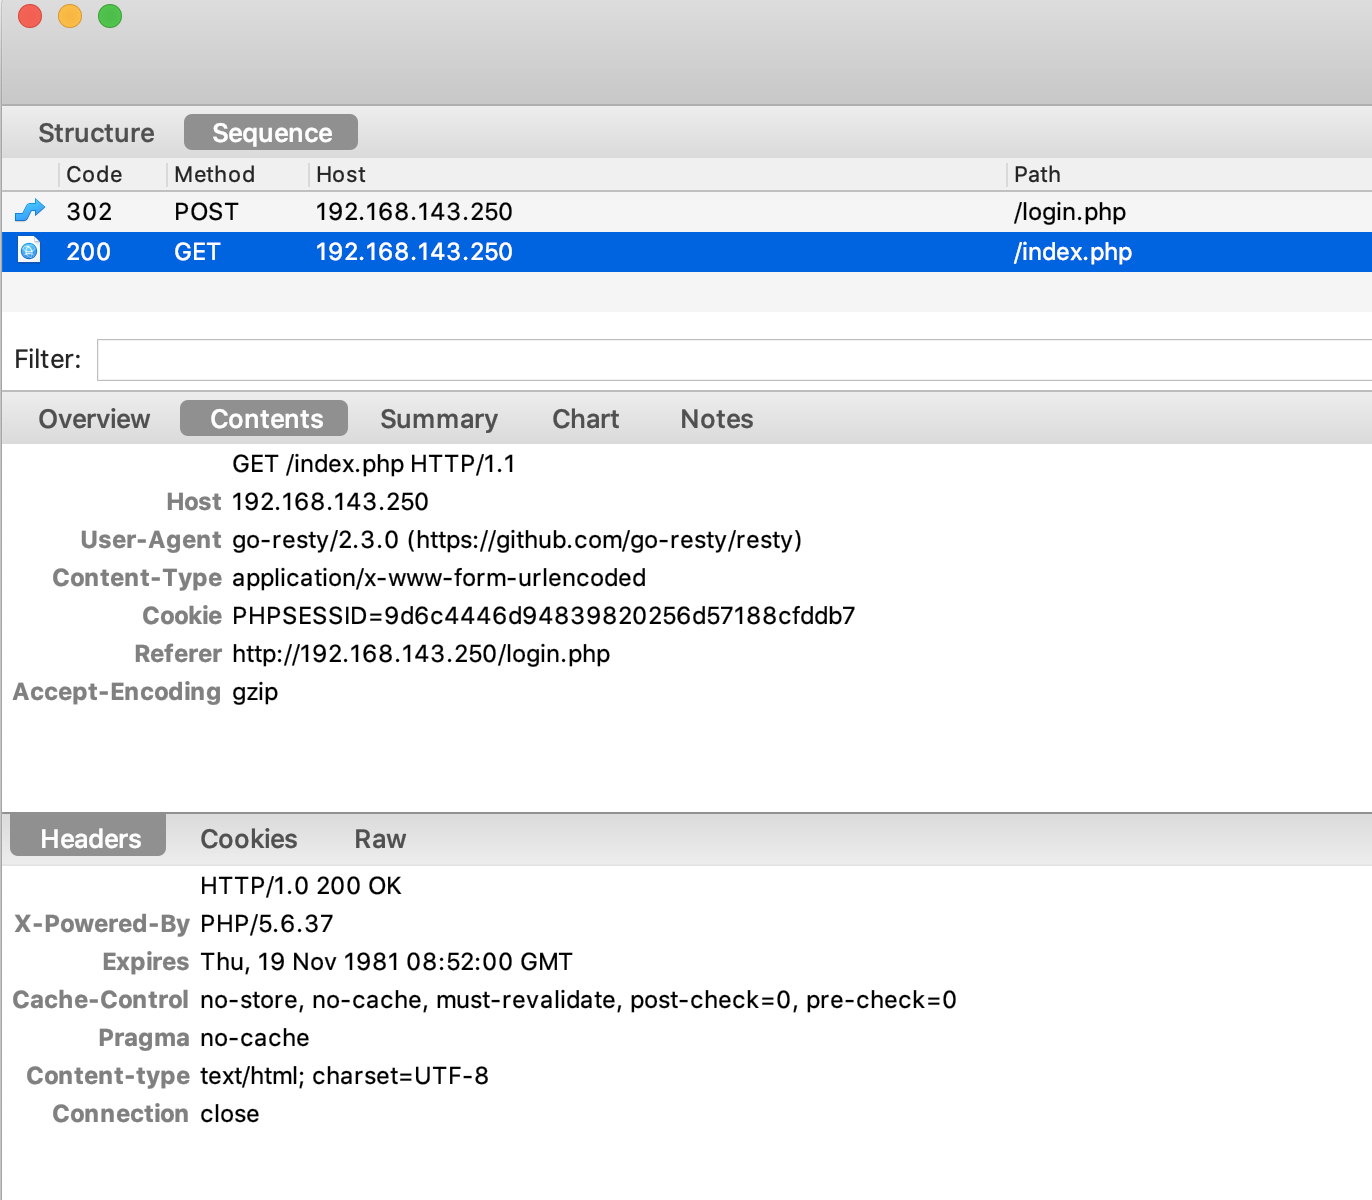Click the Referer URL for login.php

420,653
